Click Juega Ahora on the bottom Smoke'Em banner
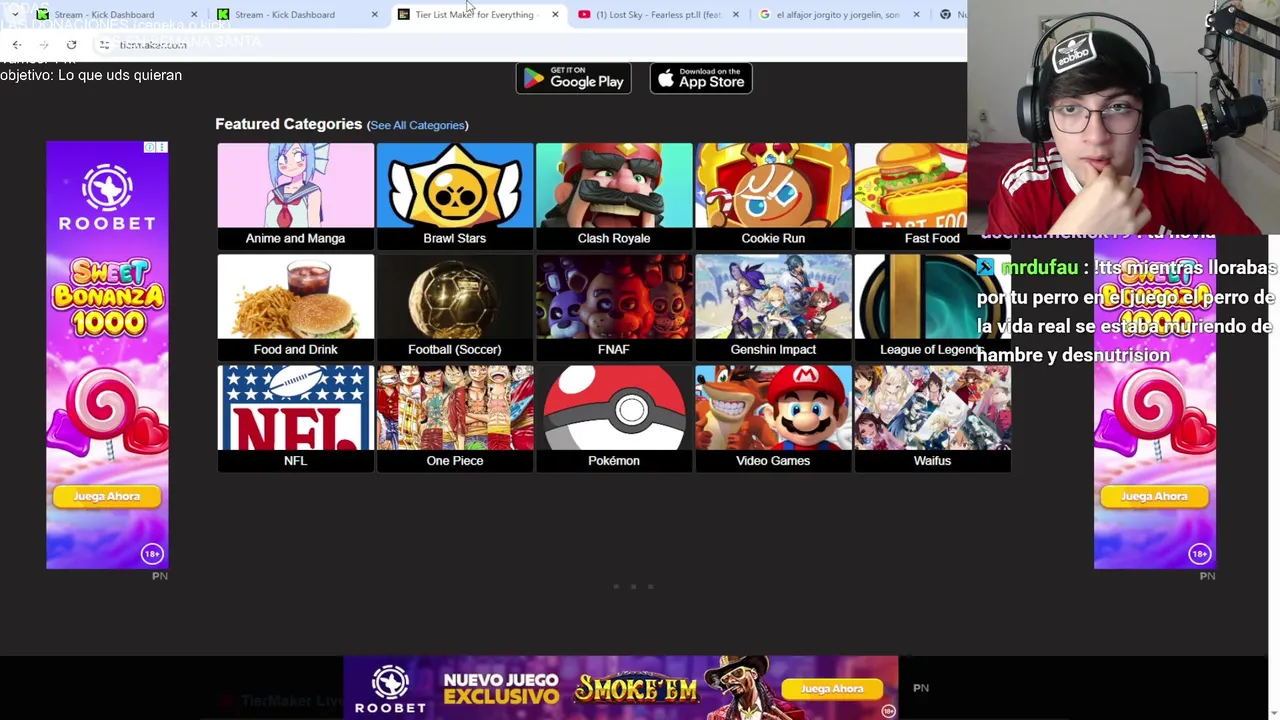Viewport: 1280px width, 720px height. tap(832, 688)
